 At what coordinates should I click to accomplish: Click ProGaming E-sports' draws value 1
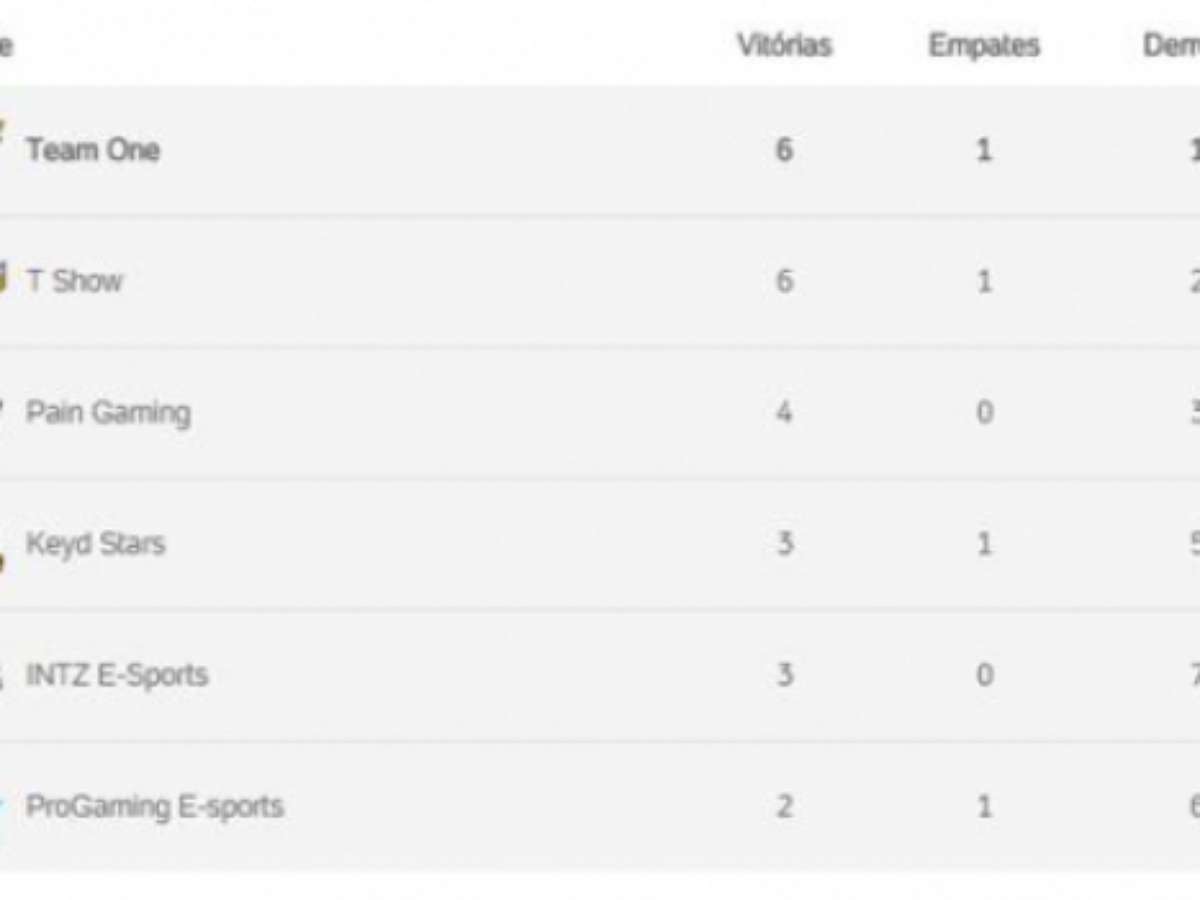(984, 806)
